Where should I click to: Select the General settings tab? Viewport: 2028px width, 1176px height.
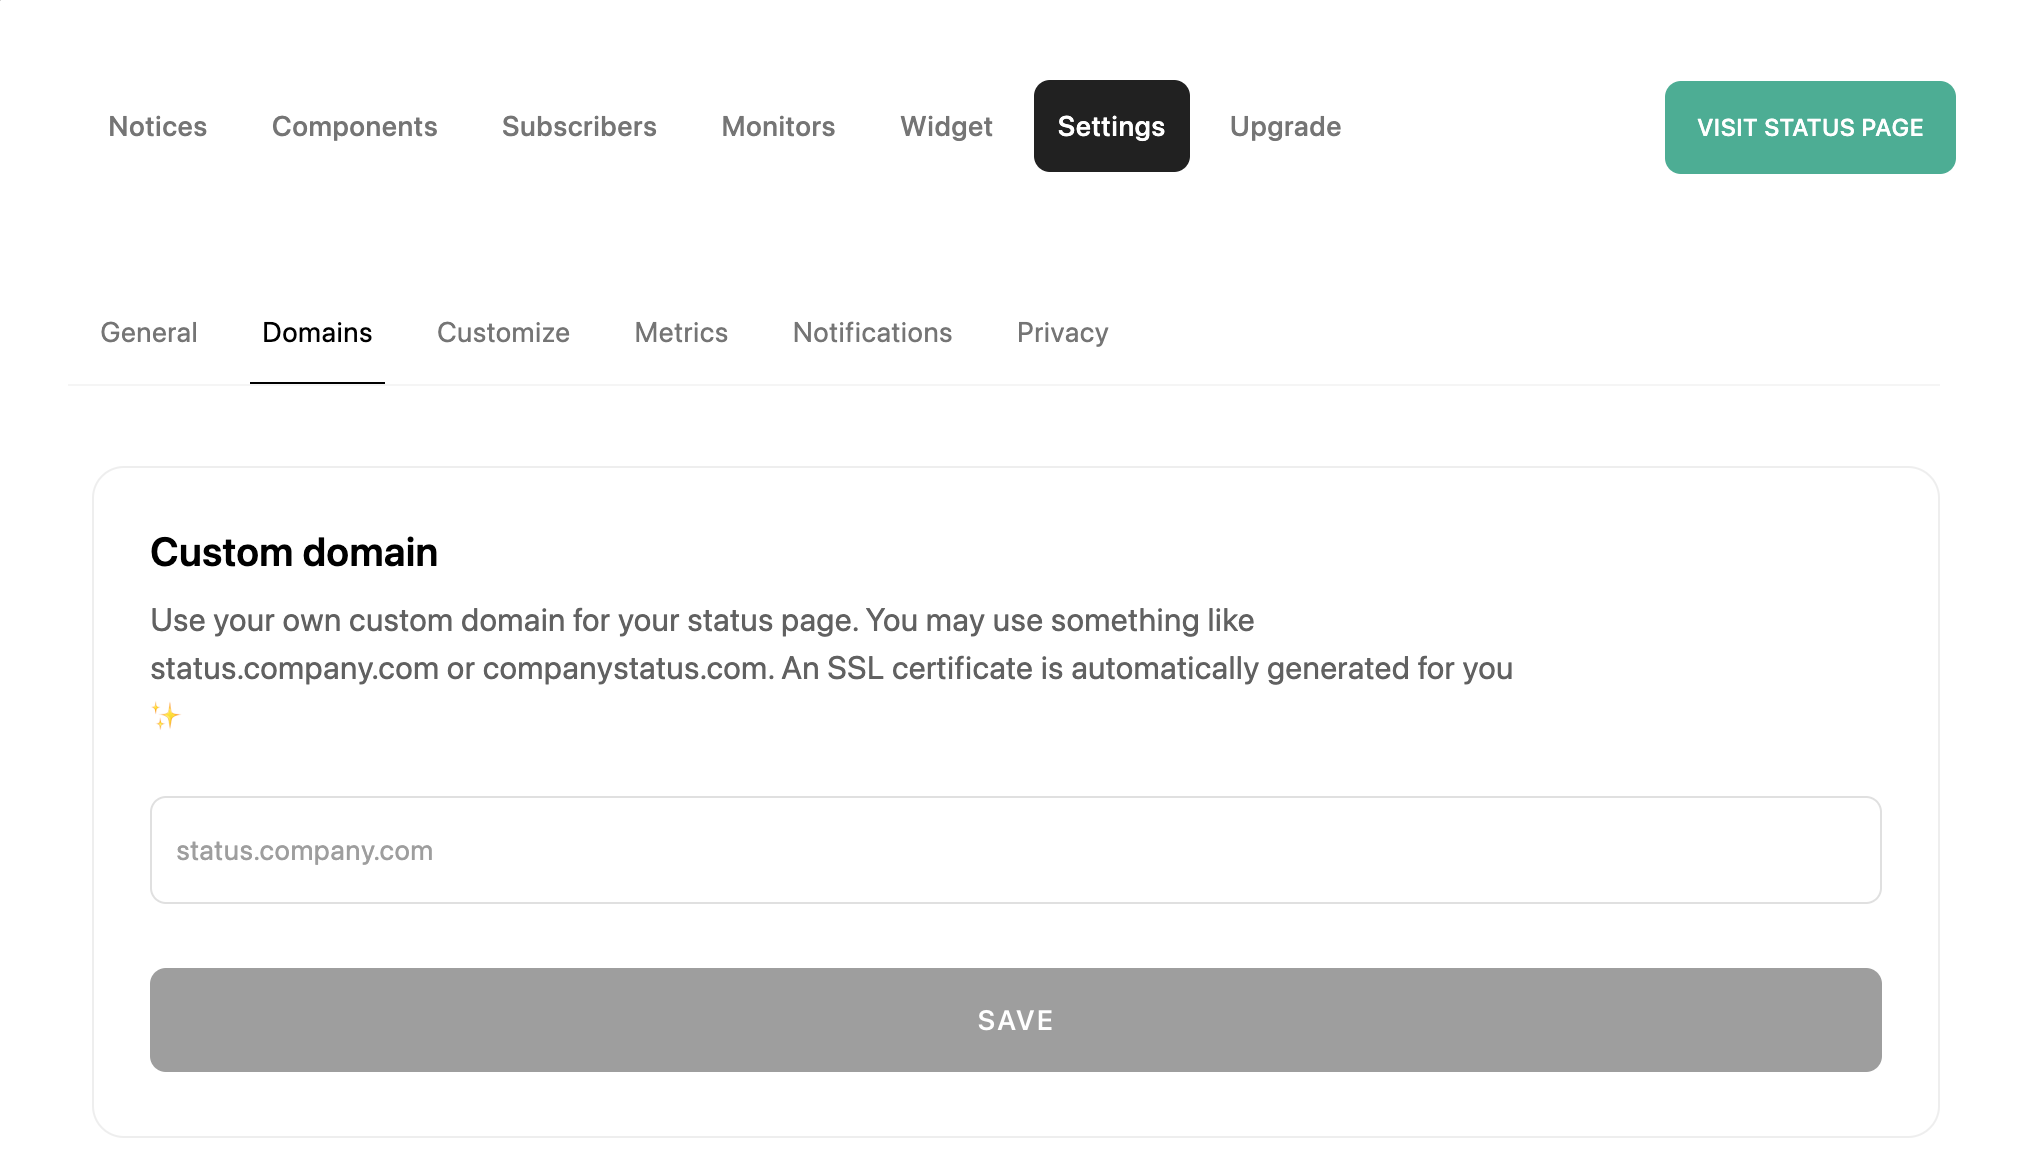coord(148,332)
